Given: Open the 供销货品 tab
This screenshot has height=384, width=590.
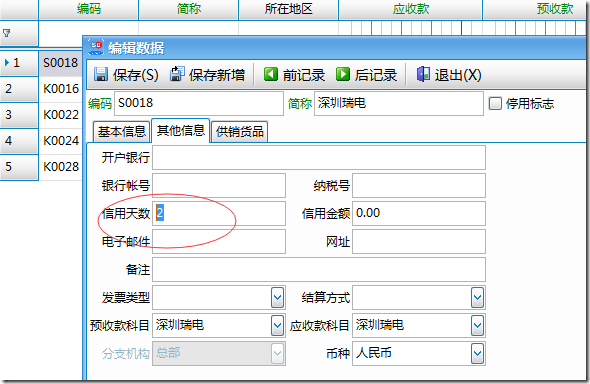Looking at the screenshot, I should (240, 132).
